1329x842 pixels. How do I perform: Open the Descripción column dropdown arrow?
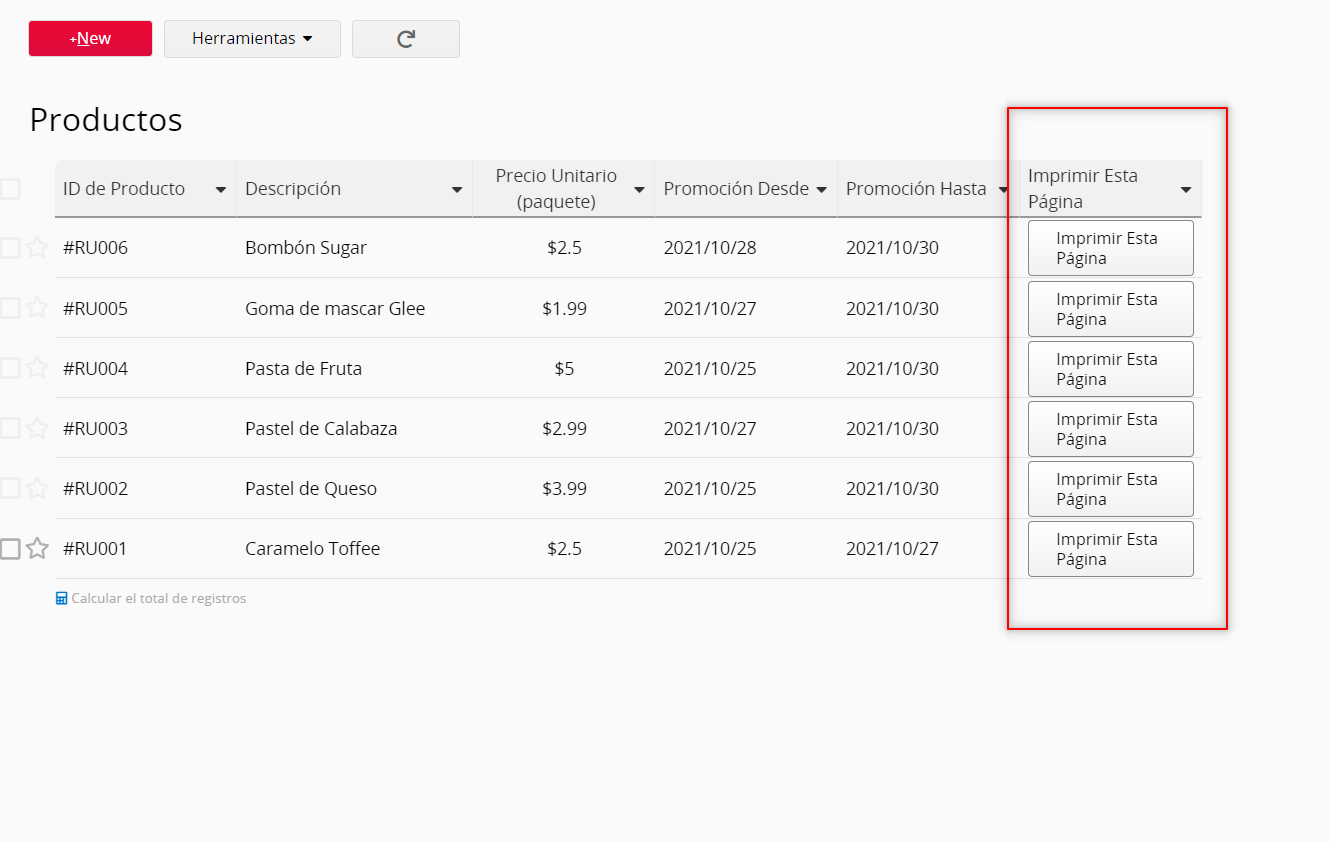click(457, 189)
